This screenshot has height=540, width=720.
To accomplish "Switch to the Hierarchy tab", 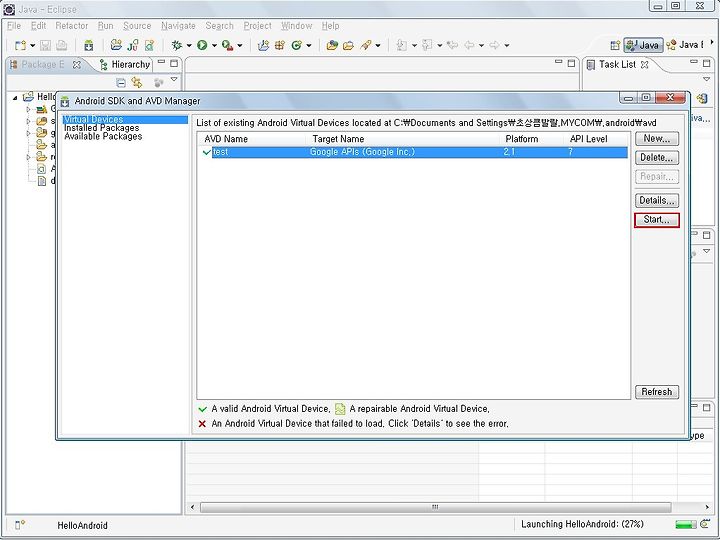I will (x=125, y=64).
